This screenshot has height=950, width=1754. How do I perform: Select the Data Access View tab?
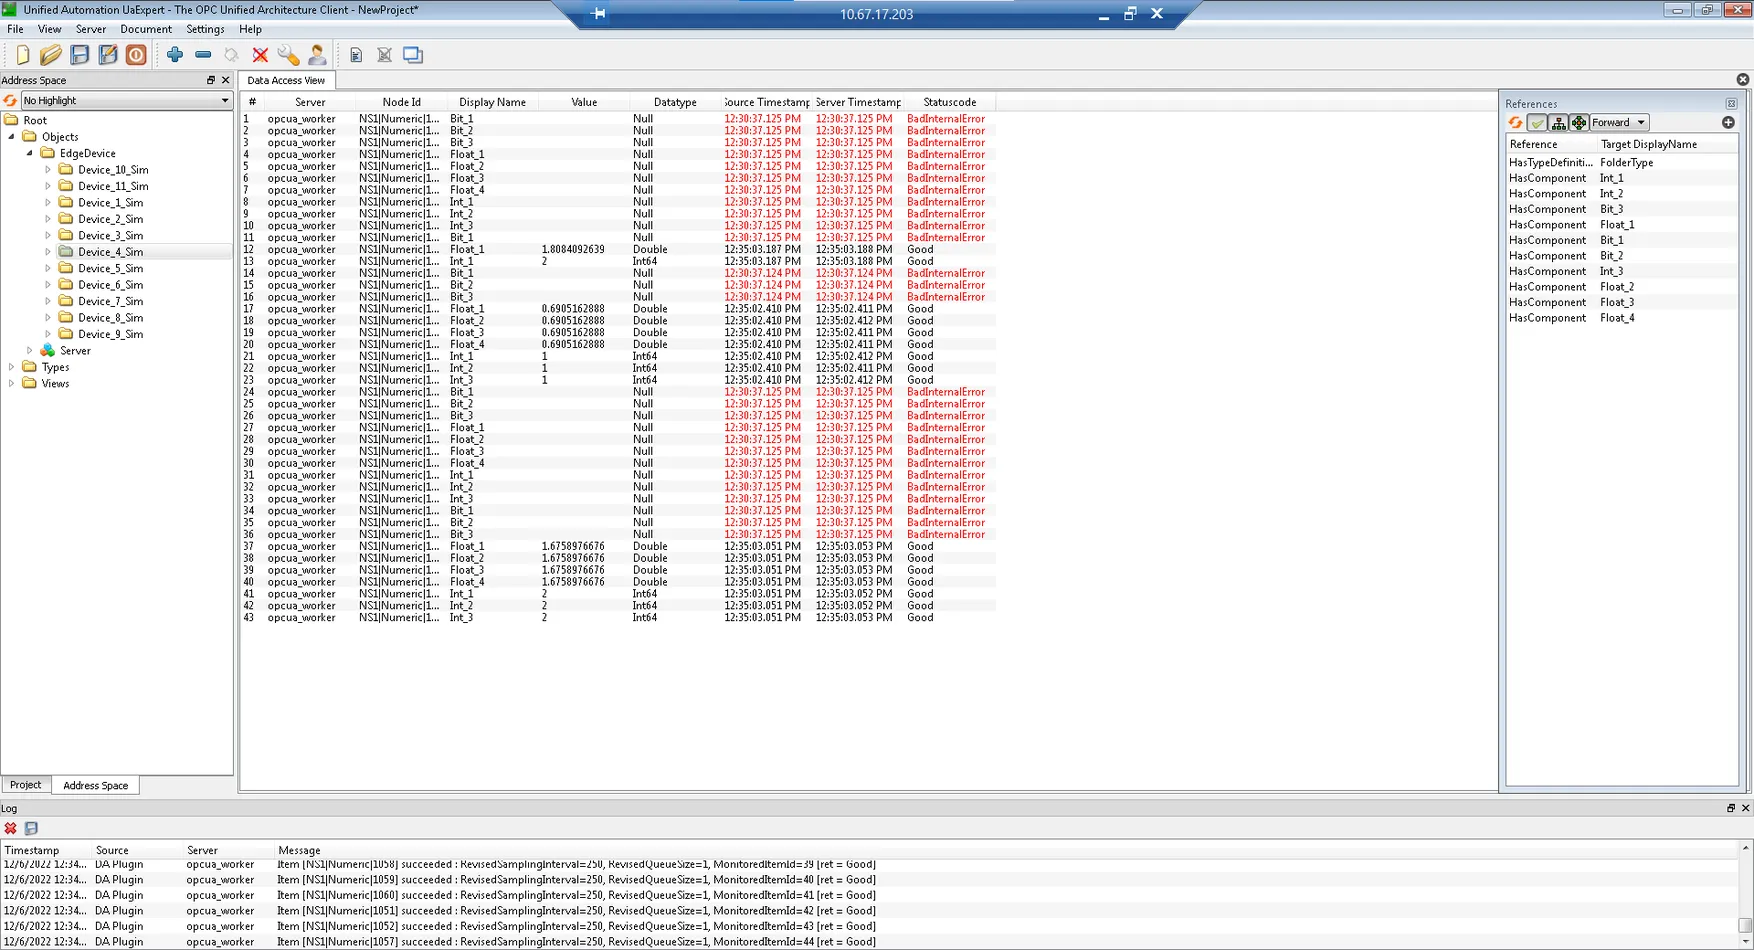click(286, 80)
